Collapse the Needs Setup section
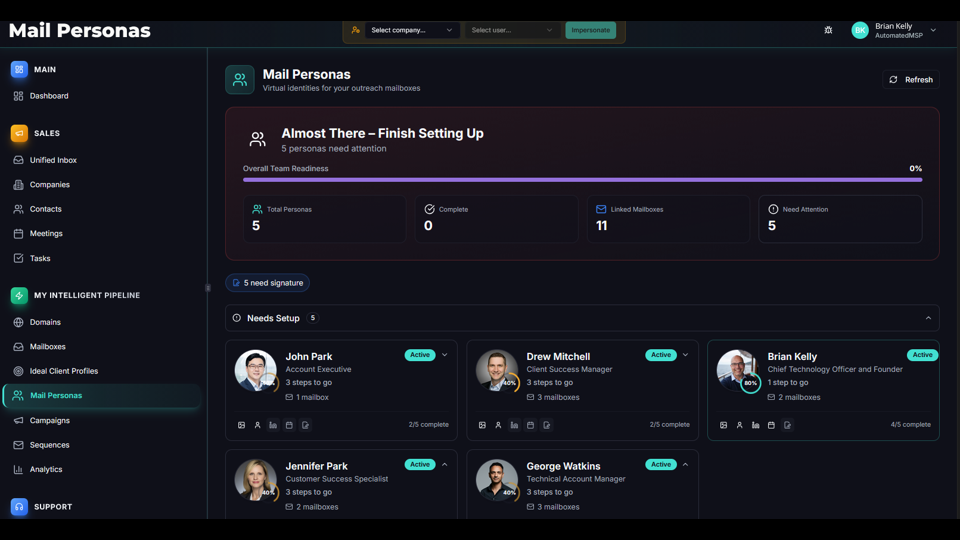 [928, 318]
